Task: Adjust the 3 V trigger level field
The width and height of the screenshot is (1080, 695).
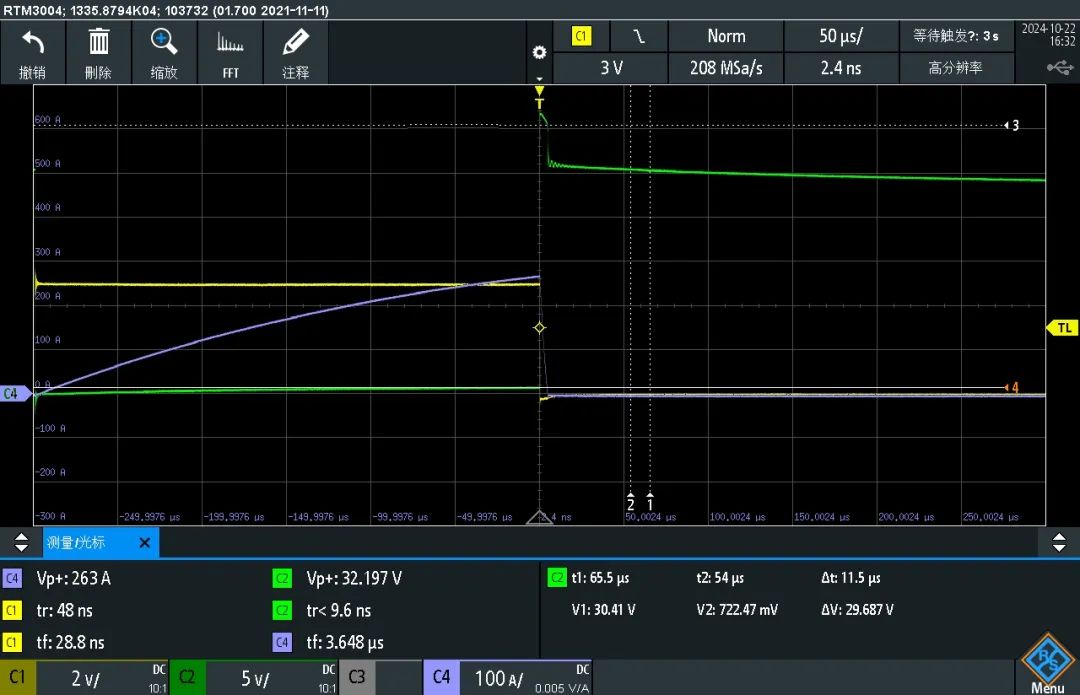Action: [x=611, y=68]
